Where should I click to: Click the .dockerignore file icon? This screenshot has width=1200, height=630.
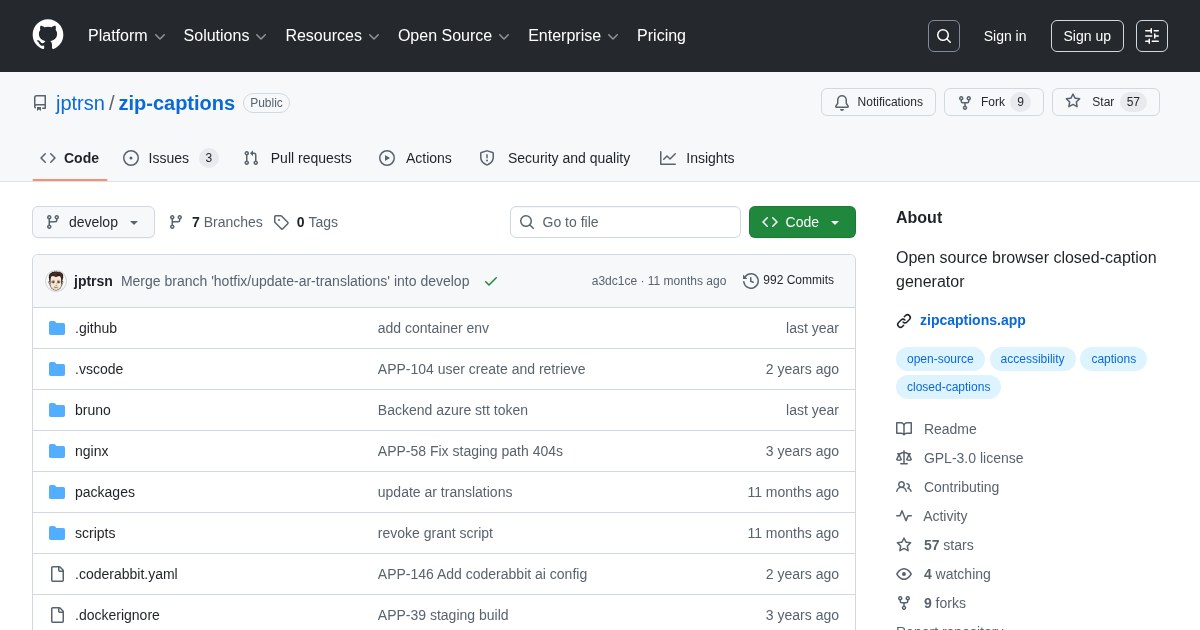[57, 615]
